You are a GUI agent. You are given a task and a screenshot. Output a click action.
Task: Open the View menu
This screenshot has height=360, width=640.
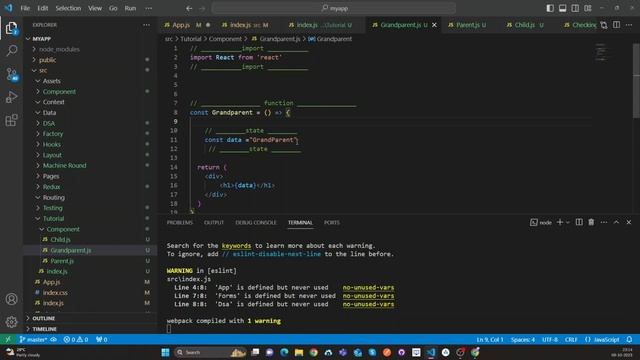(95, 8)
